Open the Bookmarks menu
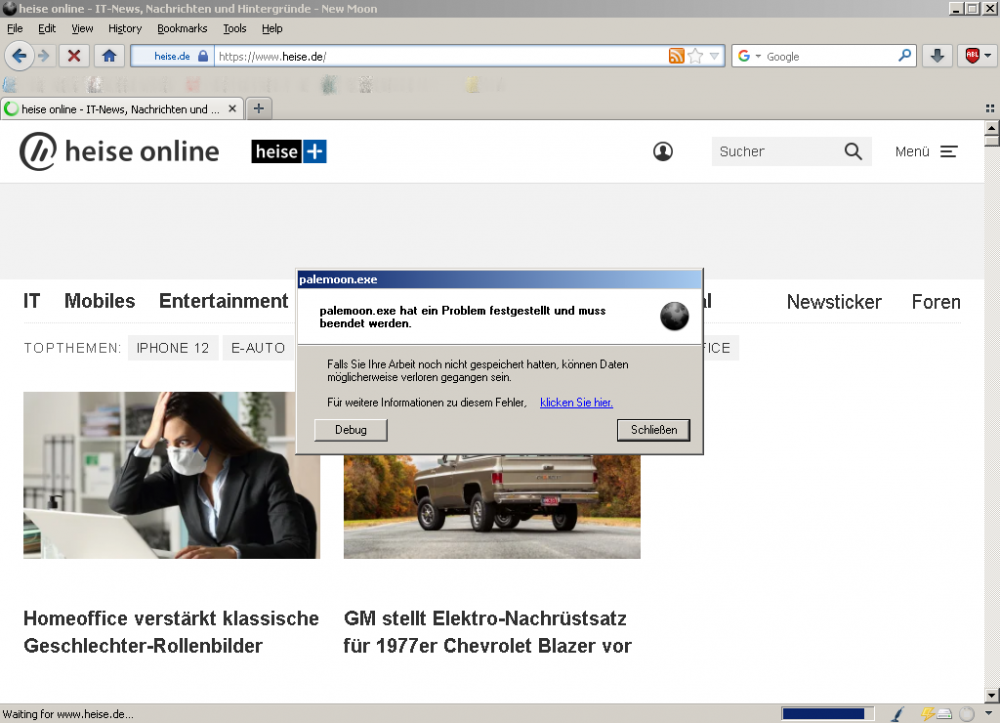 pos(182,28)
